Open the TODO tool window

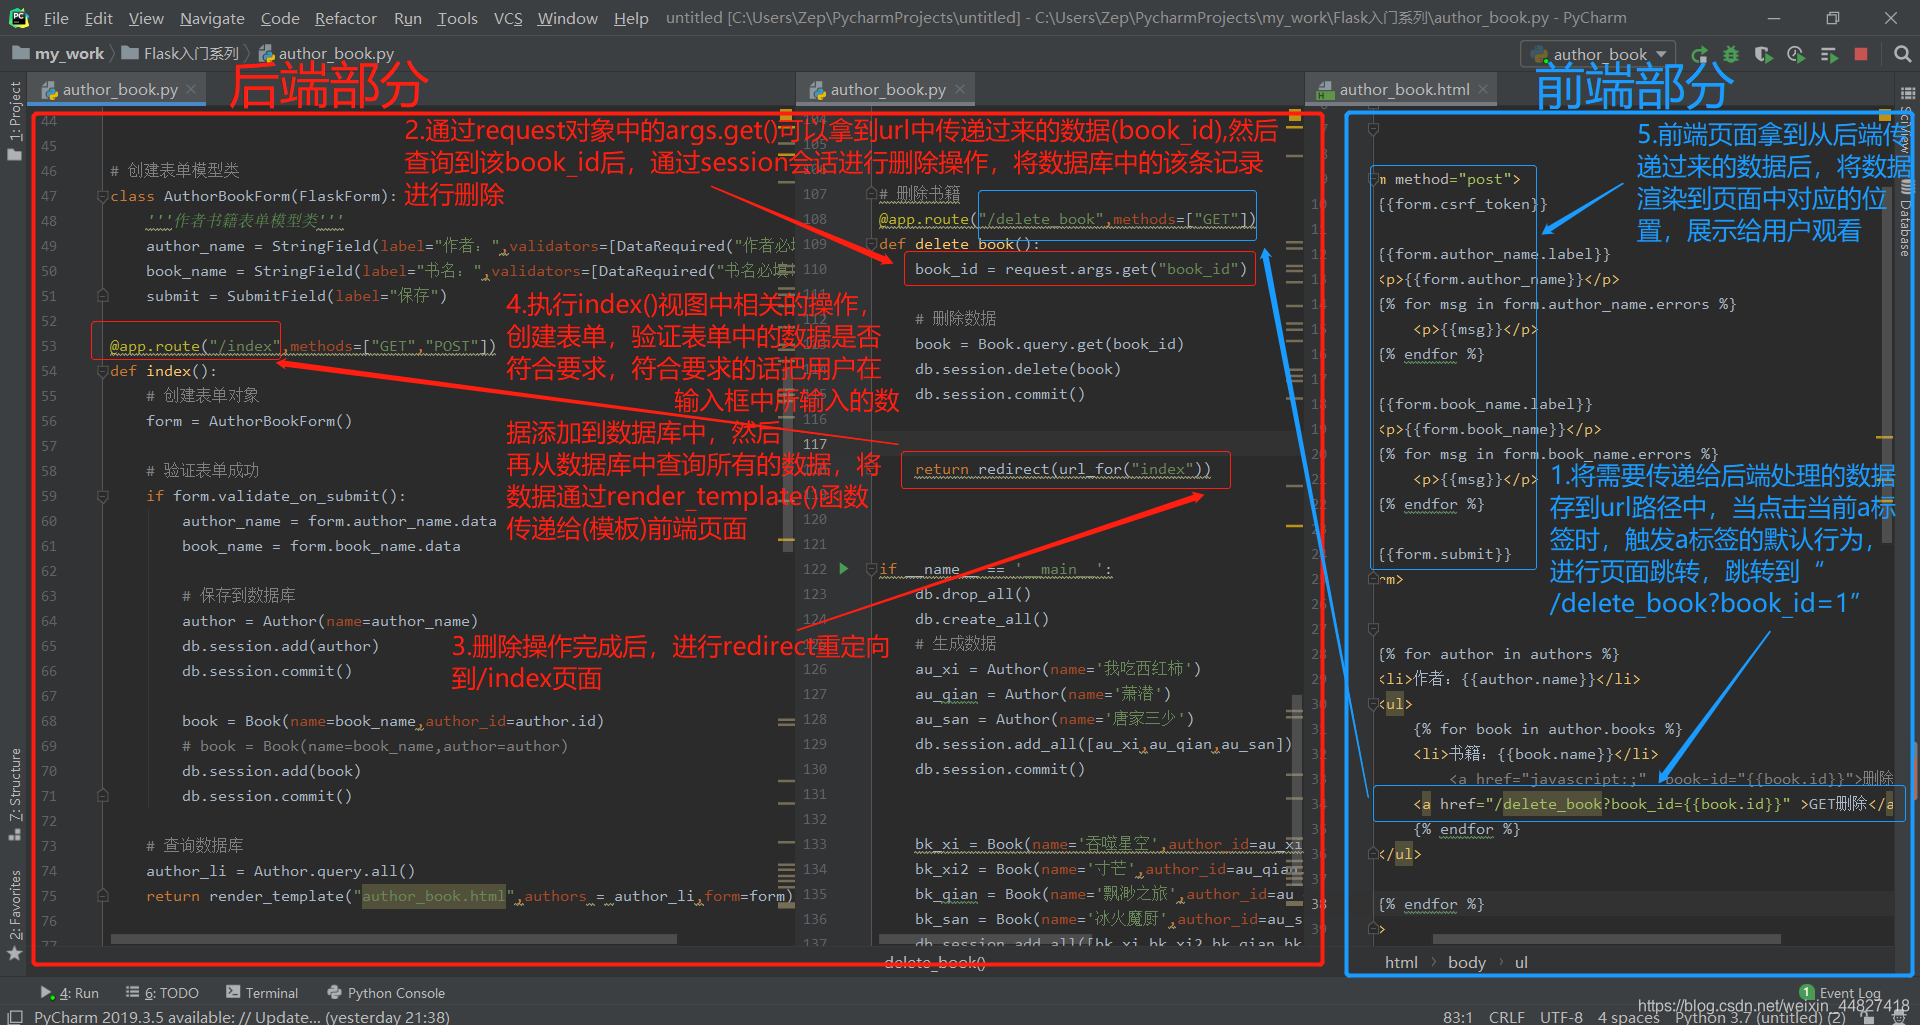[x=162, y=993]
